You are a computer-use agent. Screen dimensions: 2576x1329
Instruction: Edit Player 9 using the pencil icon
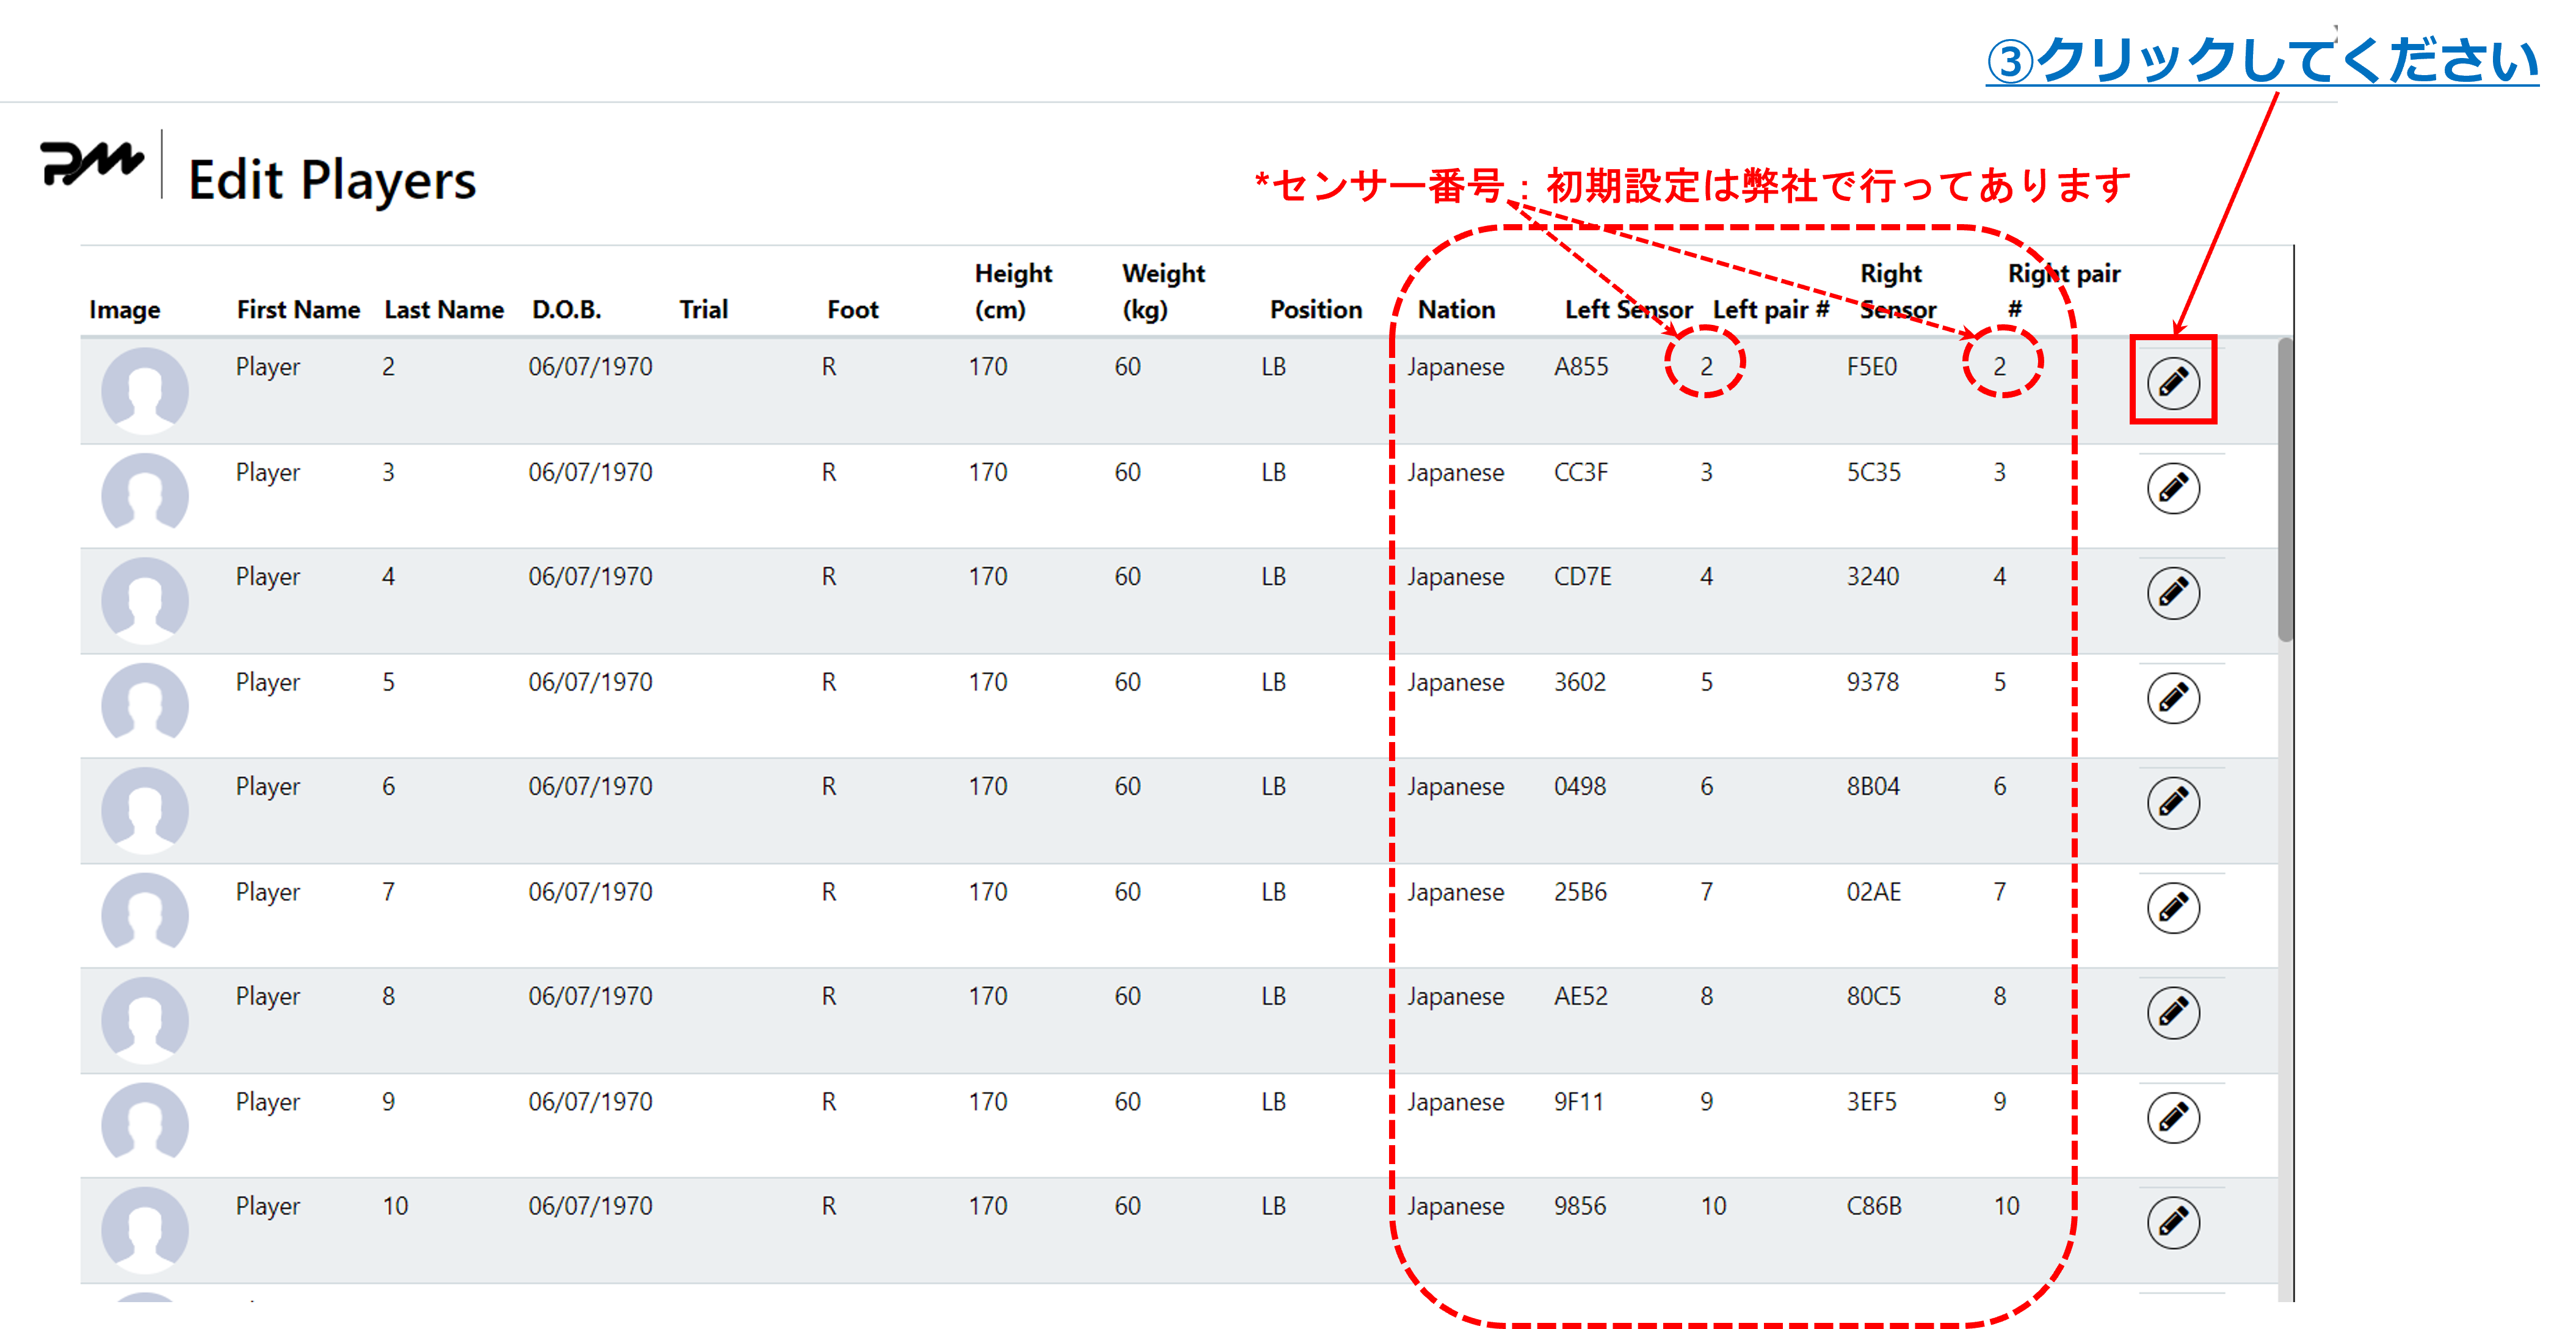click(2172, 1118)
